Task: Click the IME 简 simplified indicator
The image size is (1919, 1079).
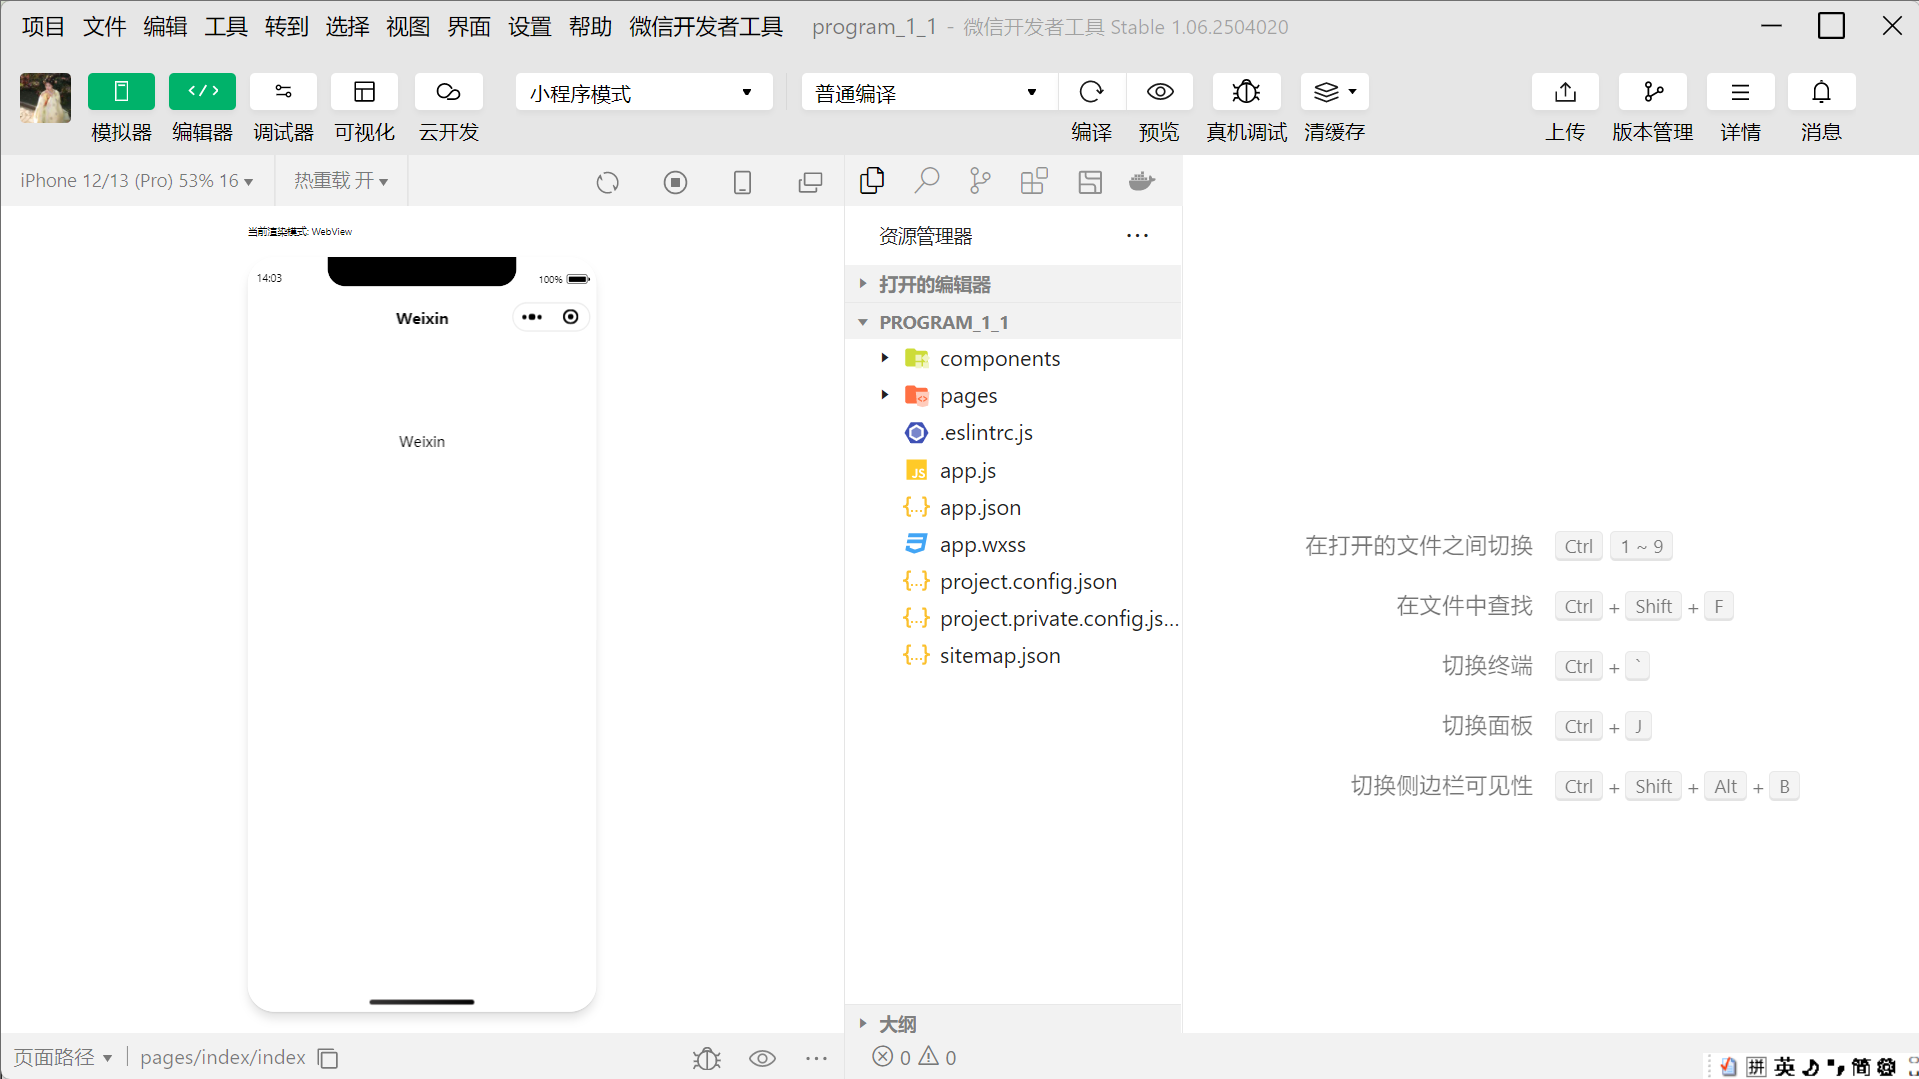Action: (x=1861, y=1067)
